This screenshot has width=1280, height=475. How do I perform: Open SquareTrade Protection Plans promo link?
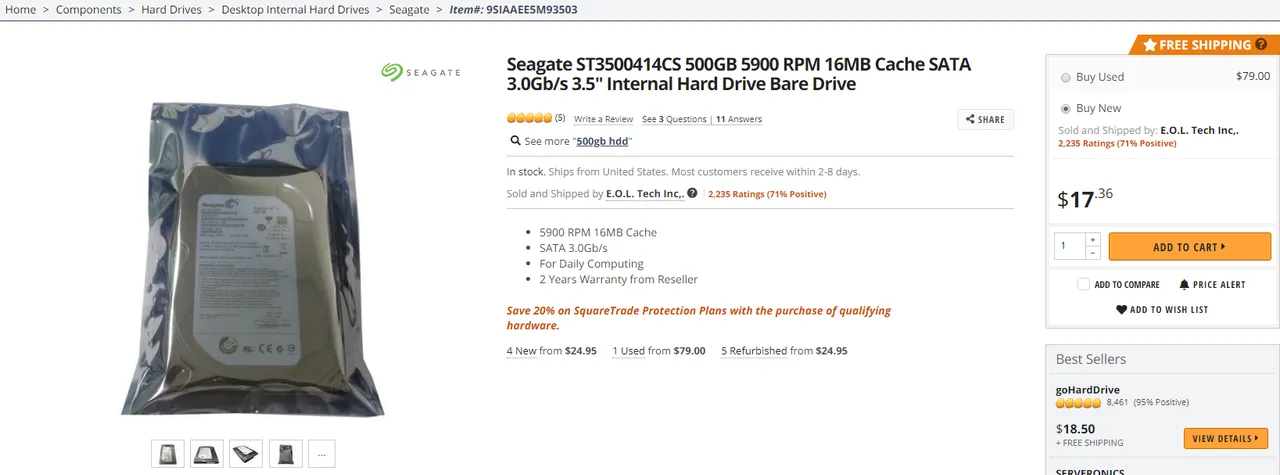(699, 318)
